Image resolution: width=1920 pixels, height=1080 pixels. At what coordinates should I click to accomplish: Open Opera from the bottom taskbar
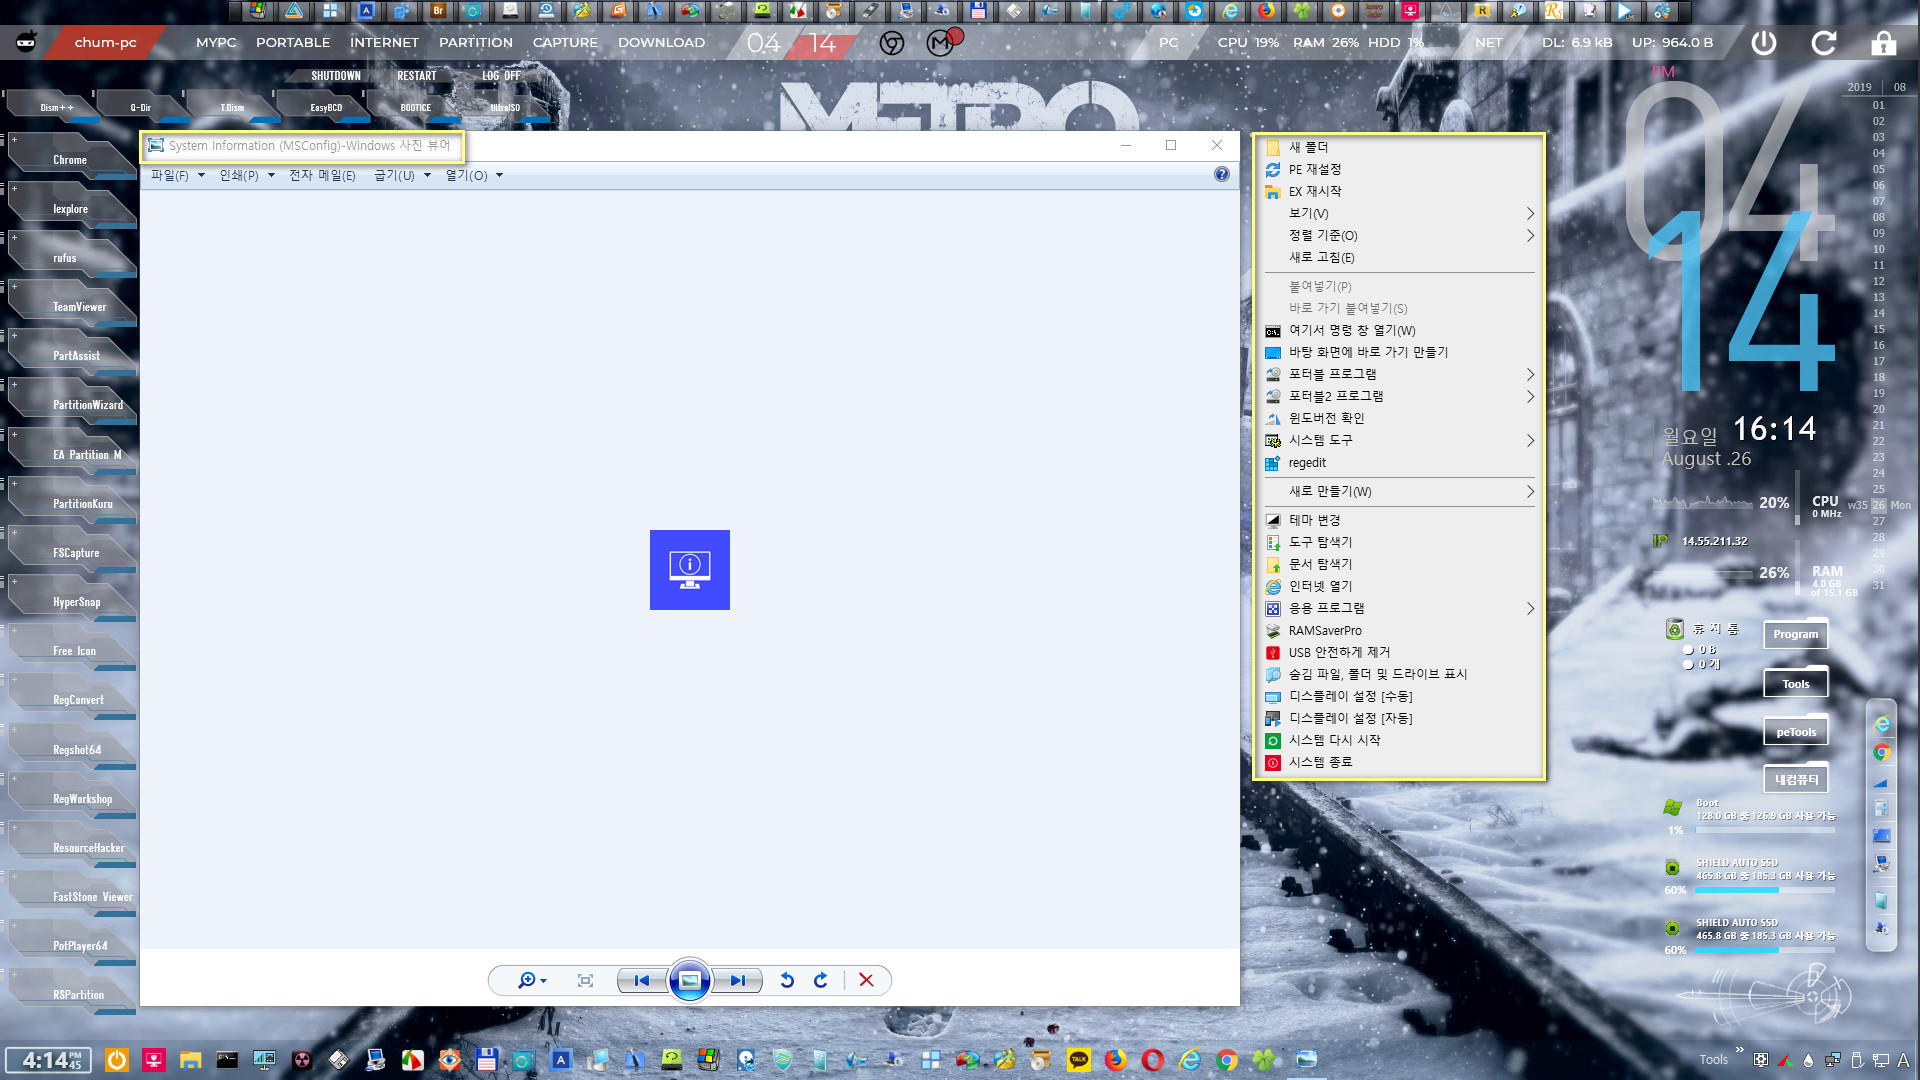(1152, 1060)
